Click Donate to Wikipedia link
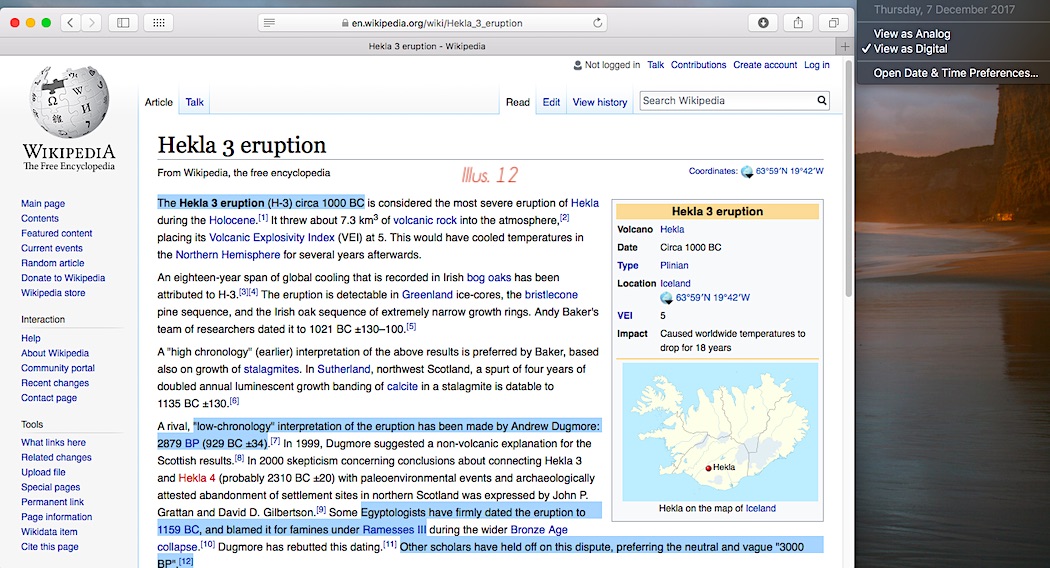Screen dimensions: 1050x568 pos(63,278)
